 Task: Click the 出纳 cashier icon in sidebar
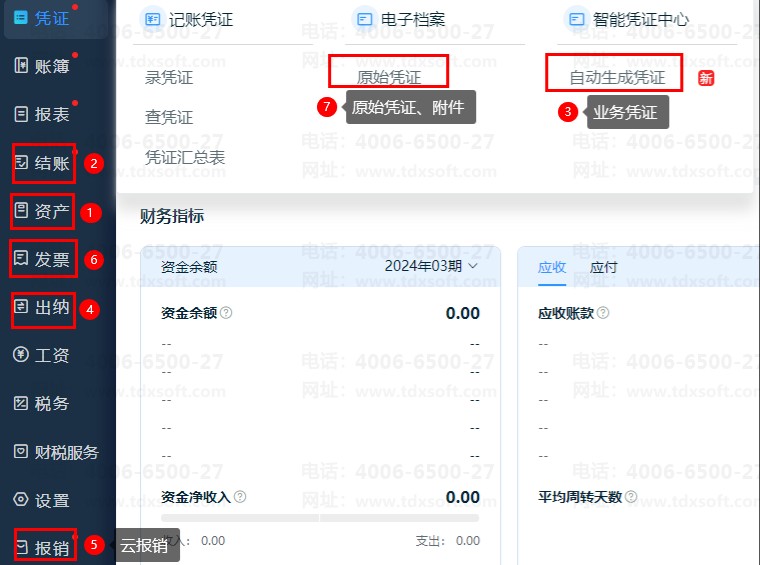pos(21,306)
